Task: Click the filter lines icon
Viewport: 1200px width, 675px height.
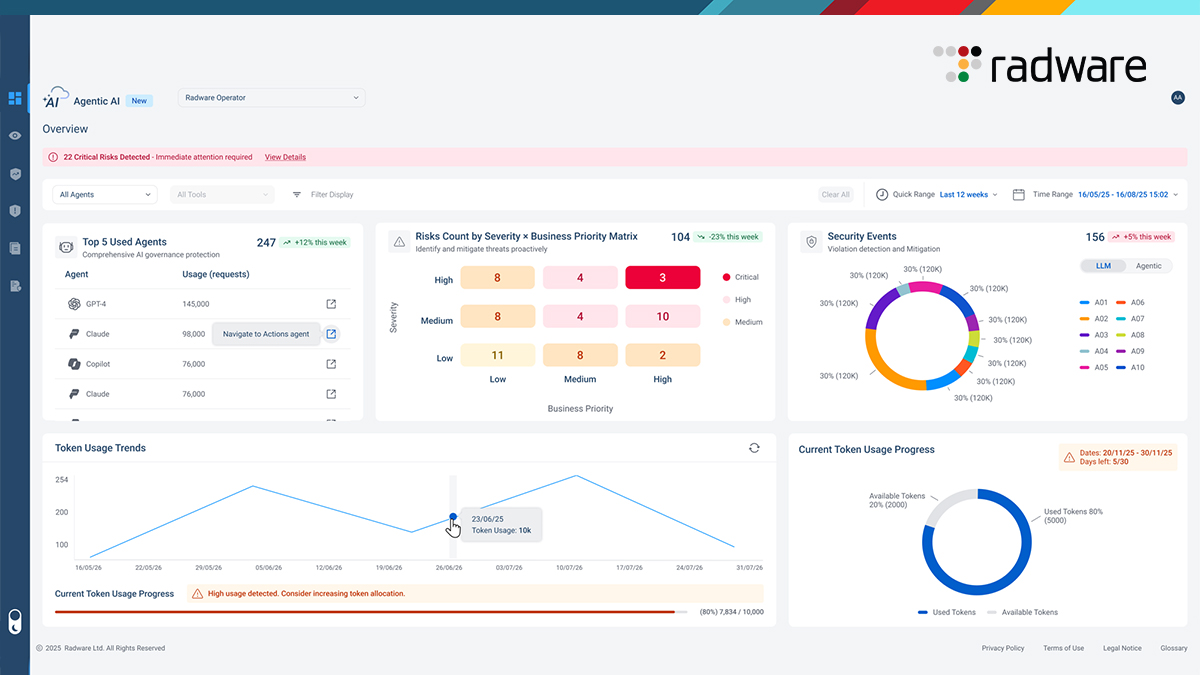Action: 297,195
